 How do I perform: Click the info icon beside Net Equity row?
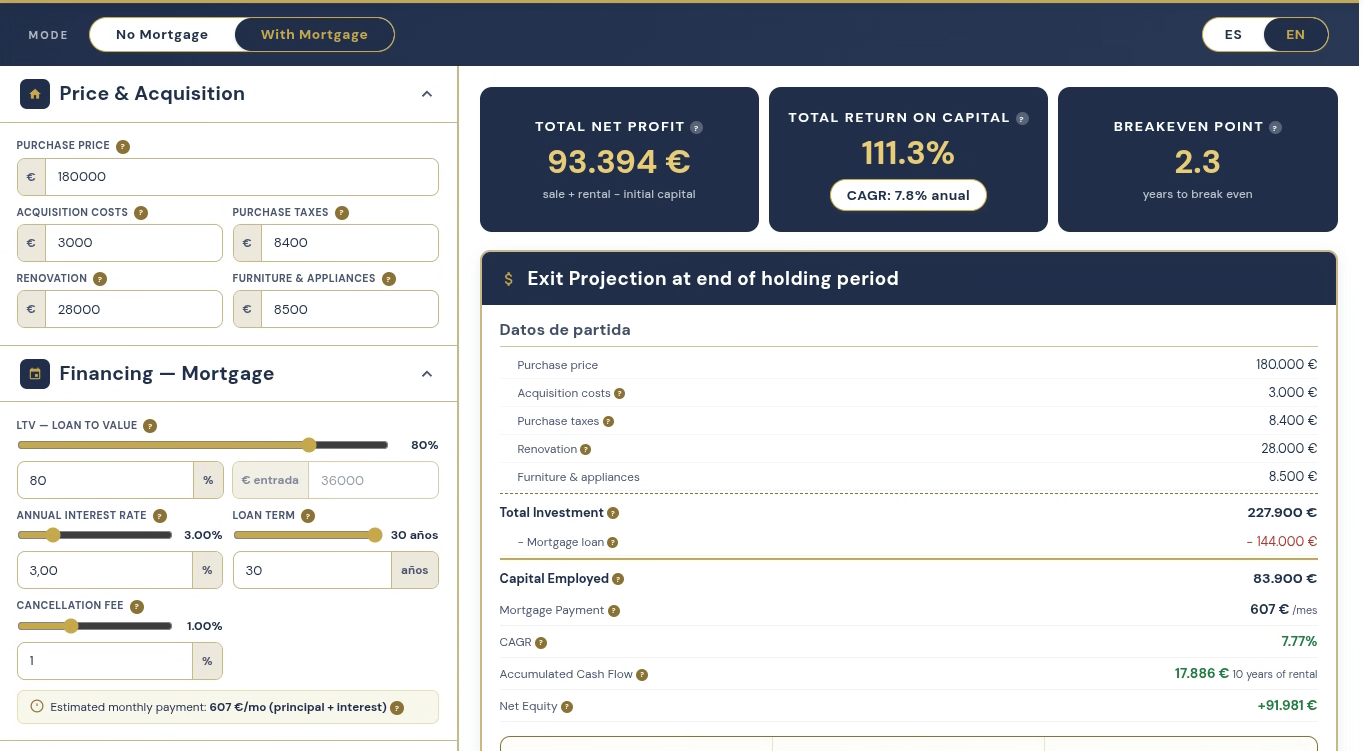(567, 707)
